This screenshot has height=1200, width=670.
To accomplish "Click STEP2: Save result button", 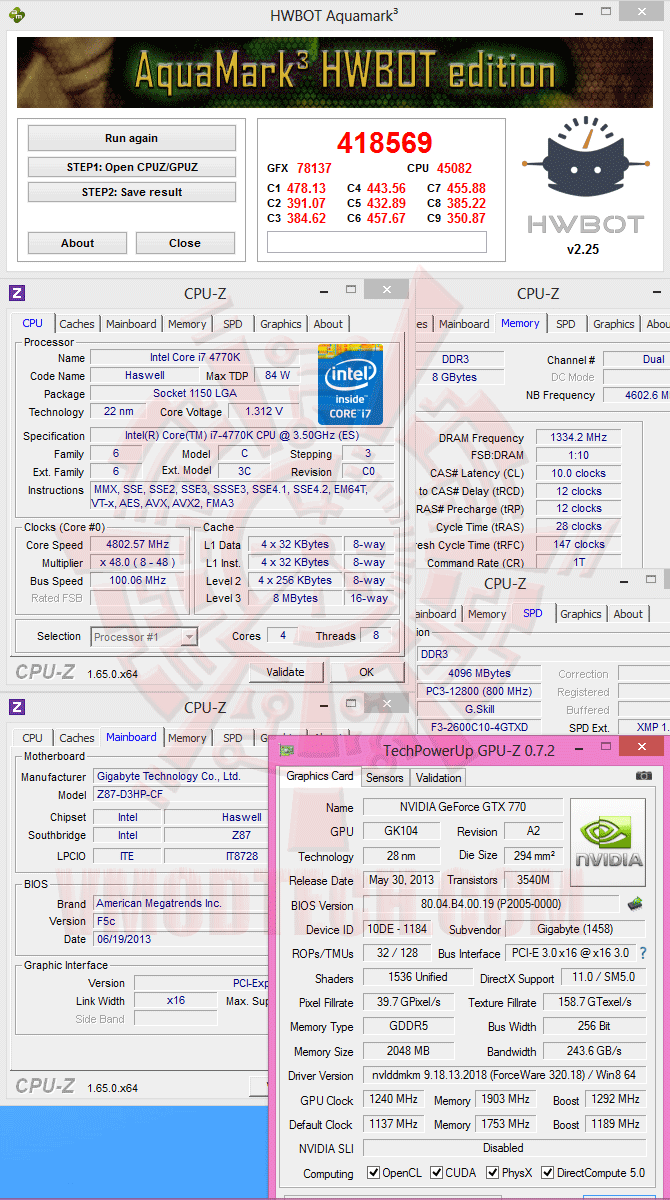I will 131,192.
